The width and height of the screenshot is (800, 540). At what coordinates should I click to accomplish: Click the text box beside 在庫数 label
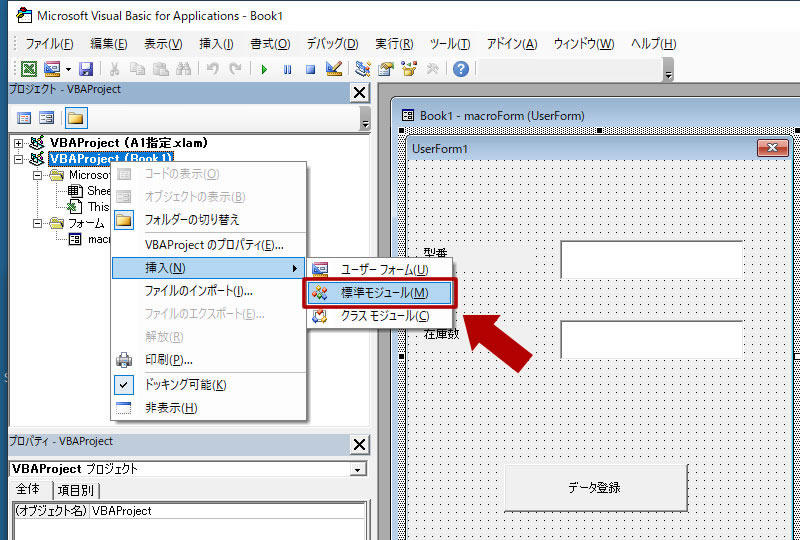click(x=652, y=339)
